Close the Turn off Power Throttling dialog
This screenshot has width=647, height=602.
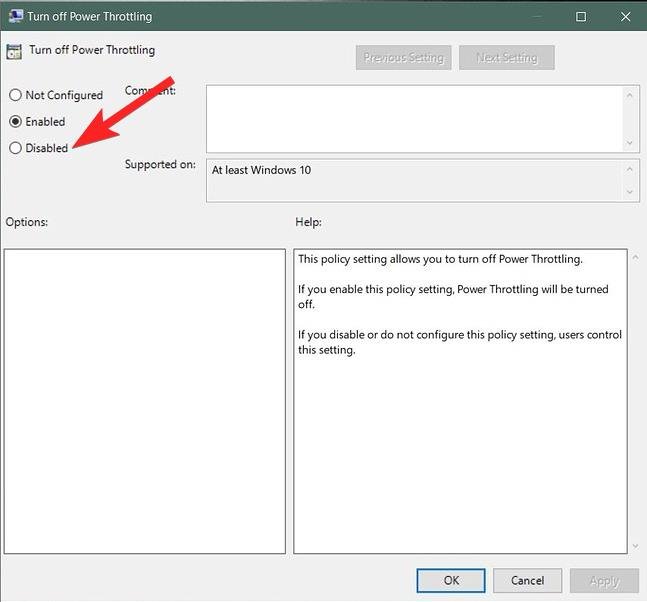[x=626, y=17]
